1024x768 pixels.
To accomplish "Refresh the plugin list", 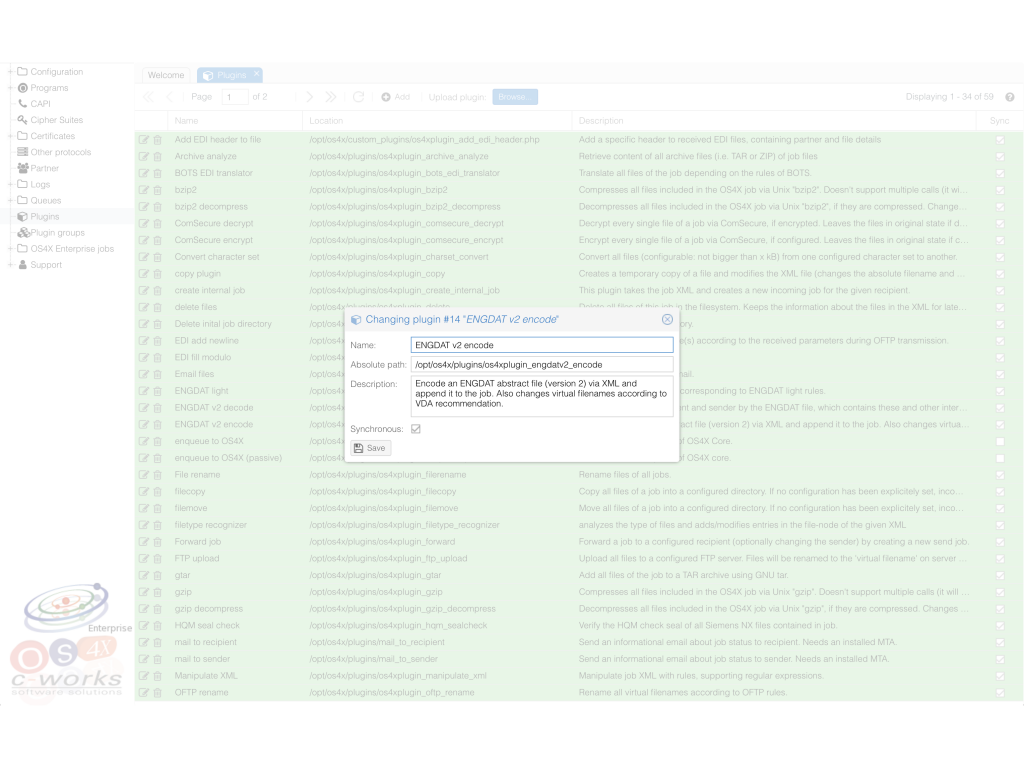I will (x=359, y=96).
